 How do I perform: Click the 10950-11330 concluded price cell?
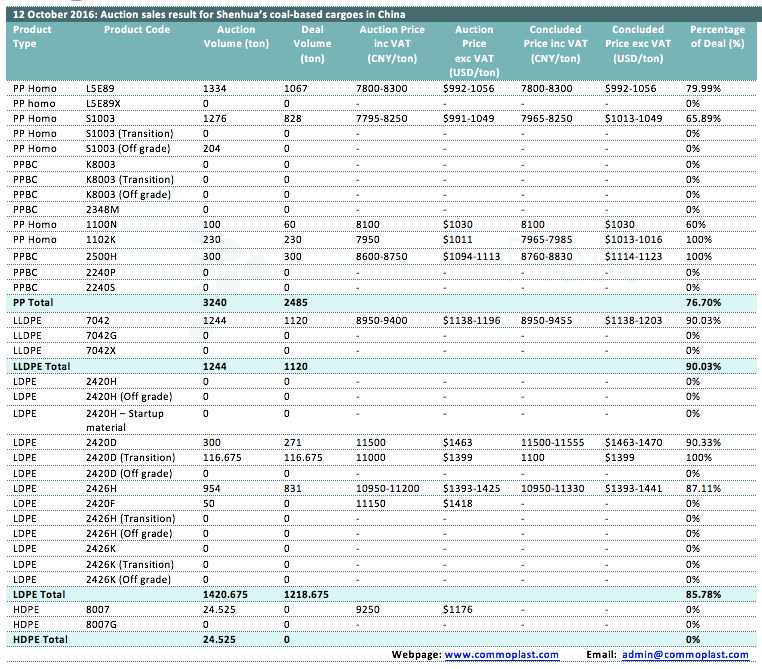553,489
